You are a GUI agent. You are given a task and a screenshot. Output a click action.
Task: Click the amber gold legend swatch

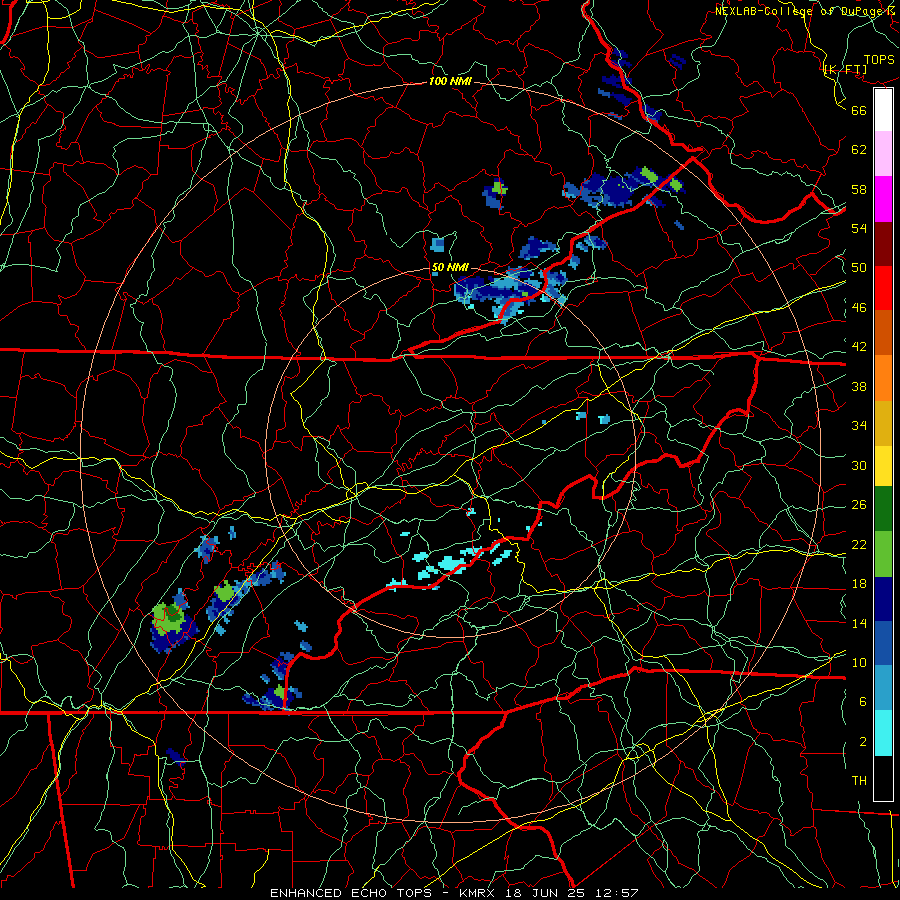[x=883, y=424]
